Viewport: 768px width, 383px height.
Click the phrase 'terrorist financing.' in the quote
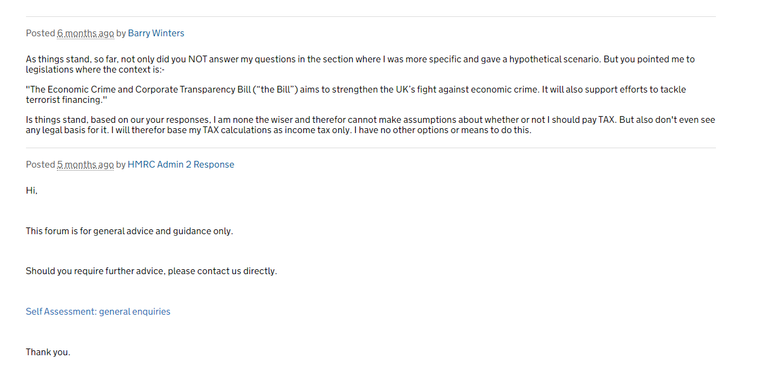coord(65,100)
